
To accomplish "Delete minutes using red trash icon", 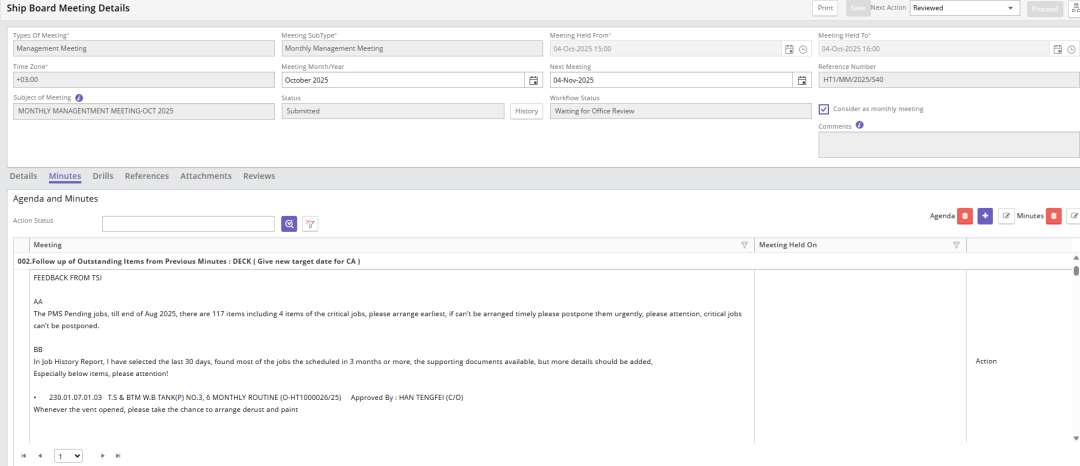I will click(1053, 216).
